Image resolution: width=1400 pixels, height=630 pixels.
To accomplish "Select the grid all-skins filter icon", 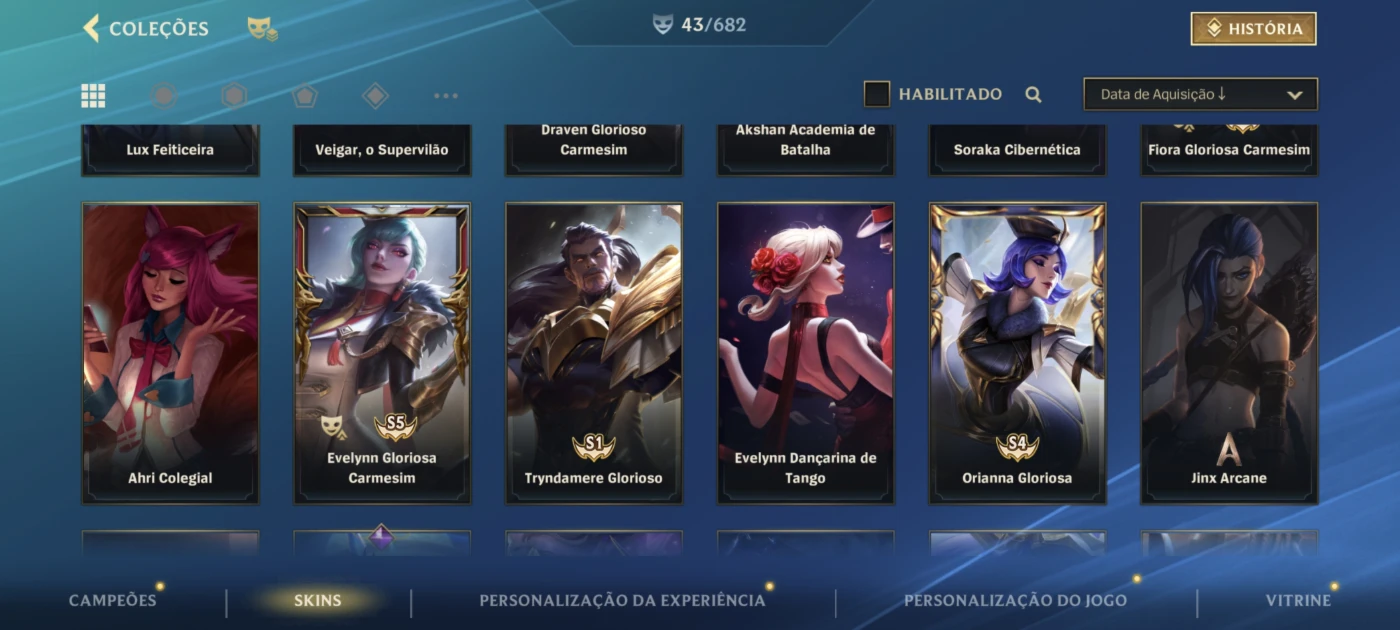I will [x=93, y=95].
